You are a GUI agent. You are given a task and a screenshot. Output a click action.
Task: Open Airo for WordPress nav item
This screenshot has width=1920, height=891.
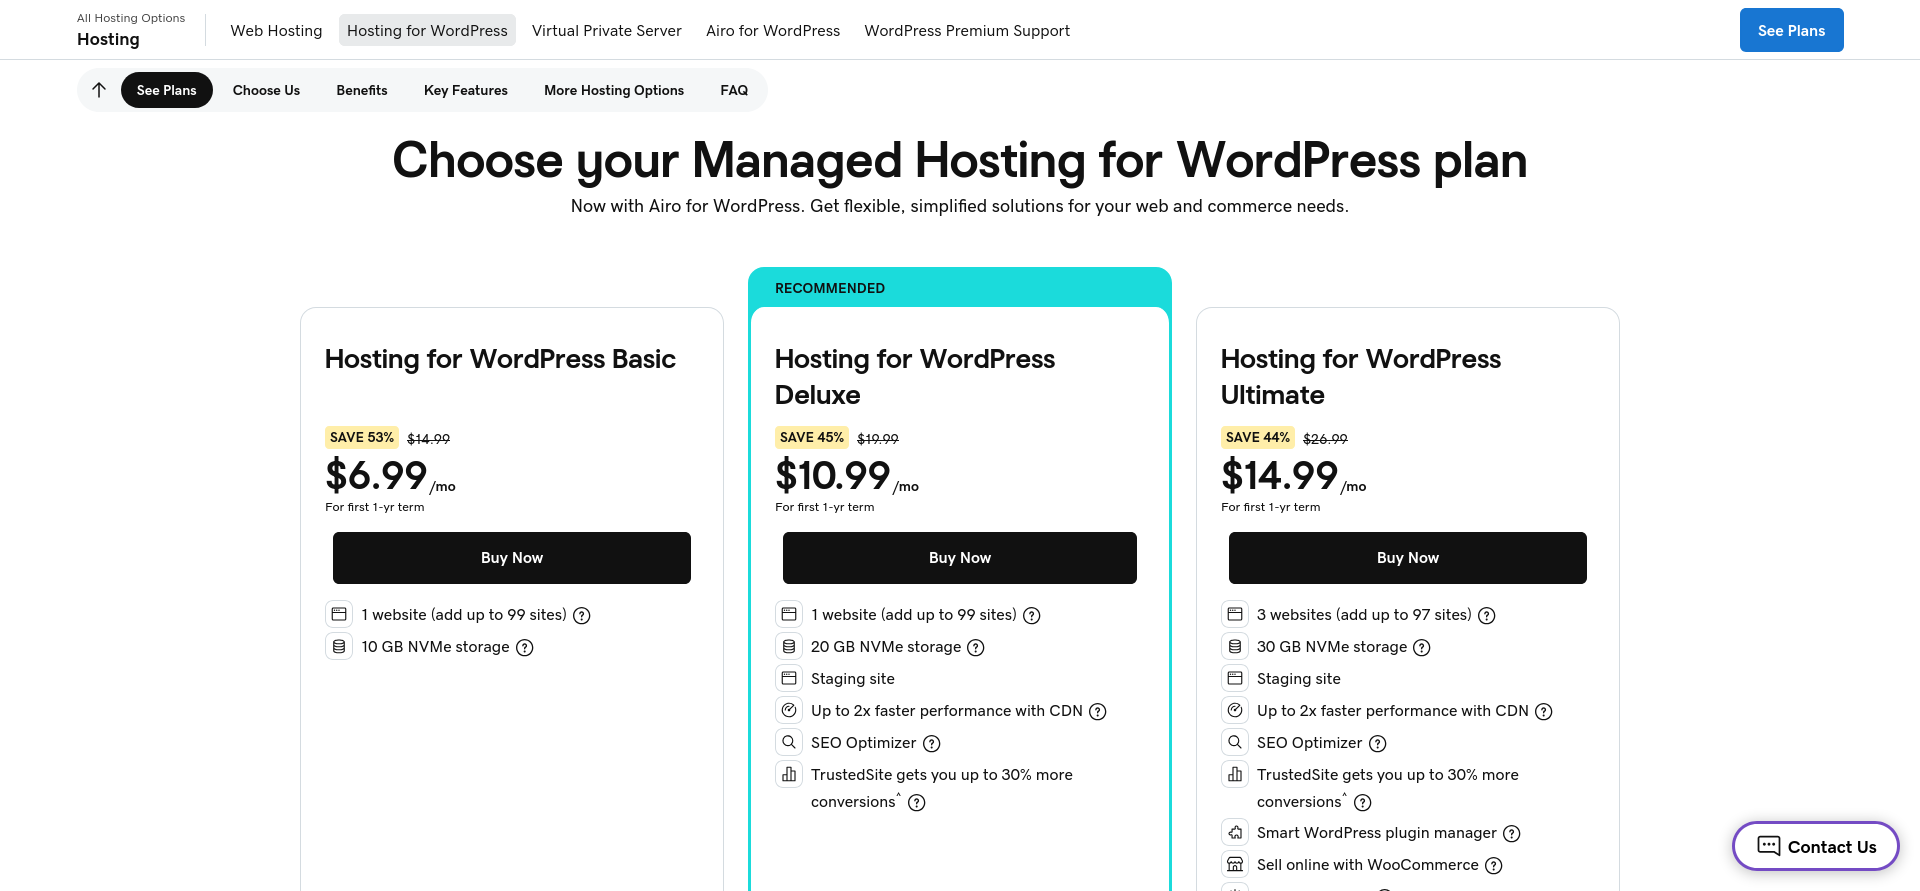click(x=773, y=31)
